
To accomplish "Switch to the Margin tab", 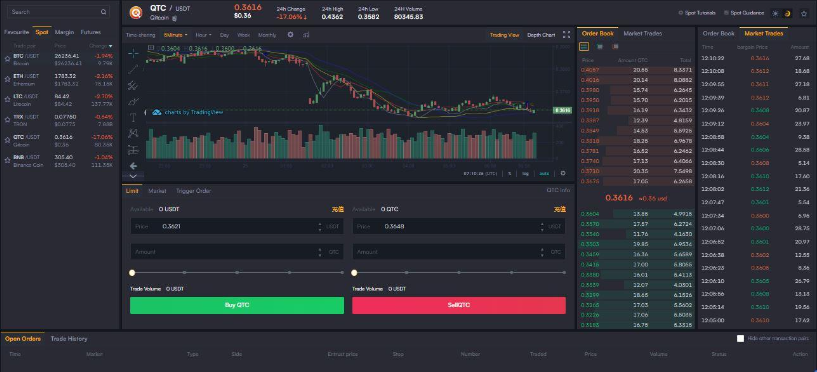I will [64, 32].
